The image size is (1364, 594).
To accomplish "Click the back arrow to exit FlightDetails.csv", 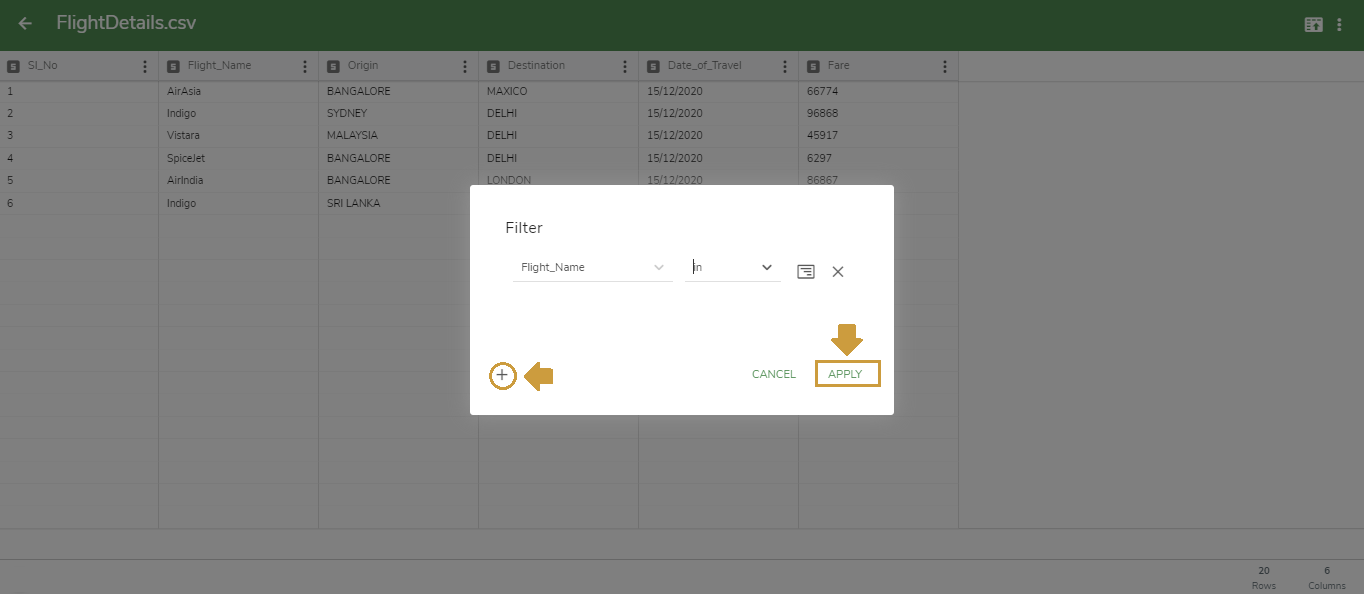I will point(24,23).
